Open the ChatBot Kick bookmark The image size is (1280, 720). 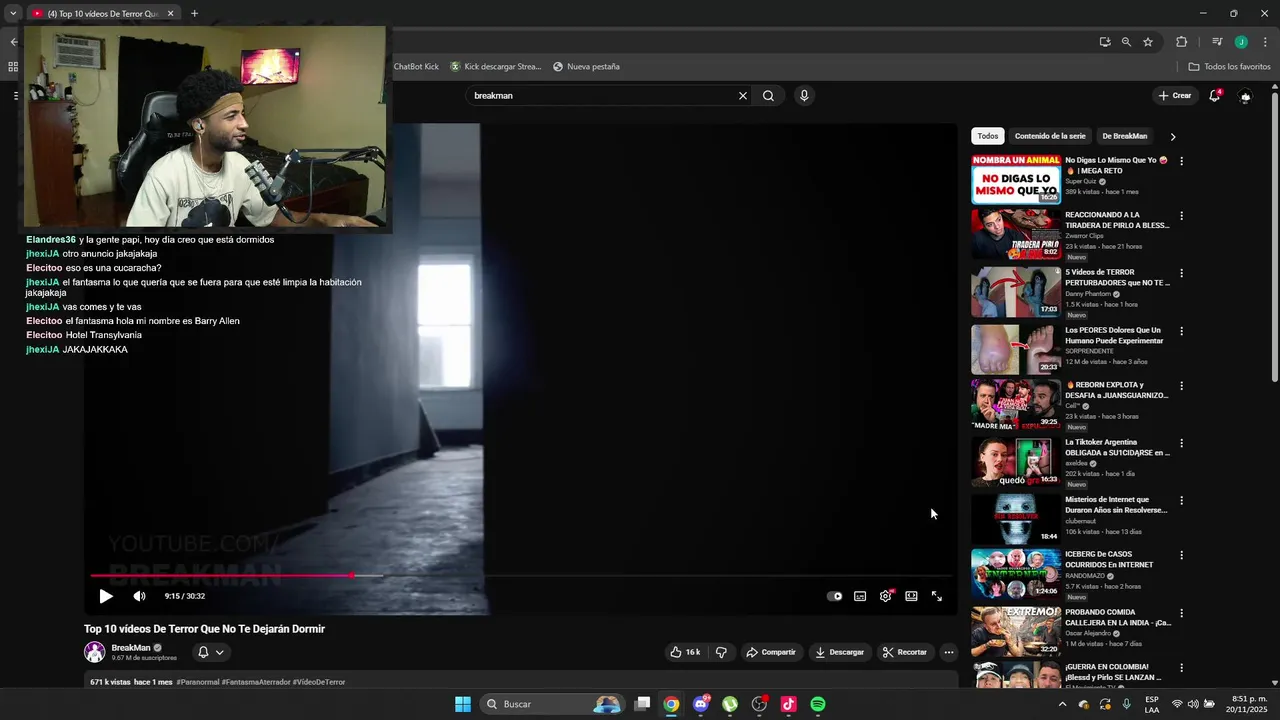(416, 67)
